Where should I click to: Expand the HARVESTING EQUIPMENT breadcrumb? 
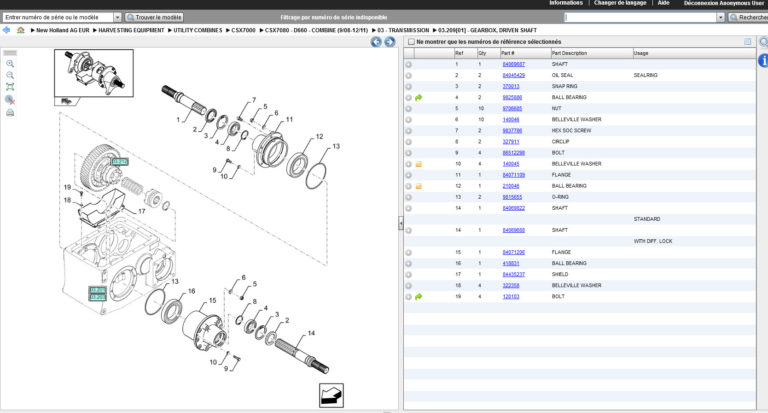(129, 30)
